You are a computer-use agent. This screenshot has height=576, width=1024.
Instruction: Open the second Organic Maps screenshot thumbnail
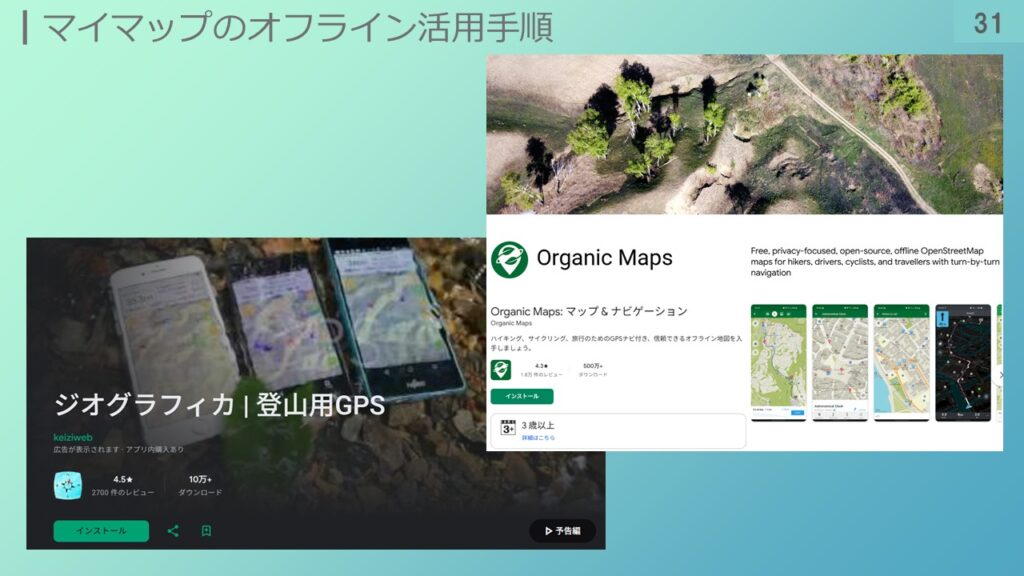pyautogui.click(x=839, y=362)
